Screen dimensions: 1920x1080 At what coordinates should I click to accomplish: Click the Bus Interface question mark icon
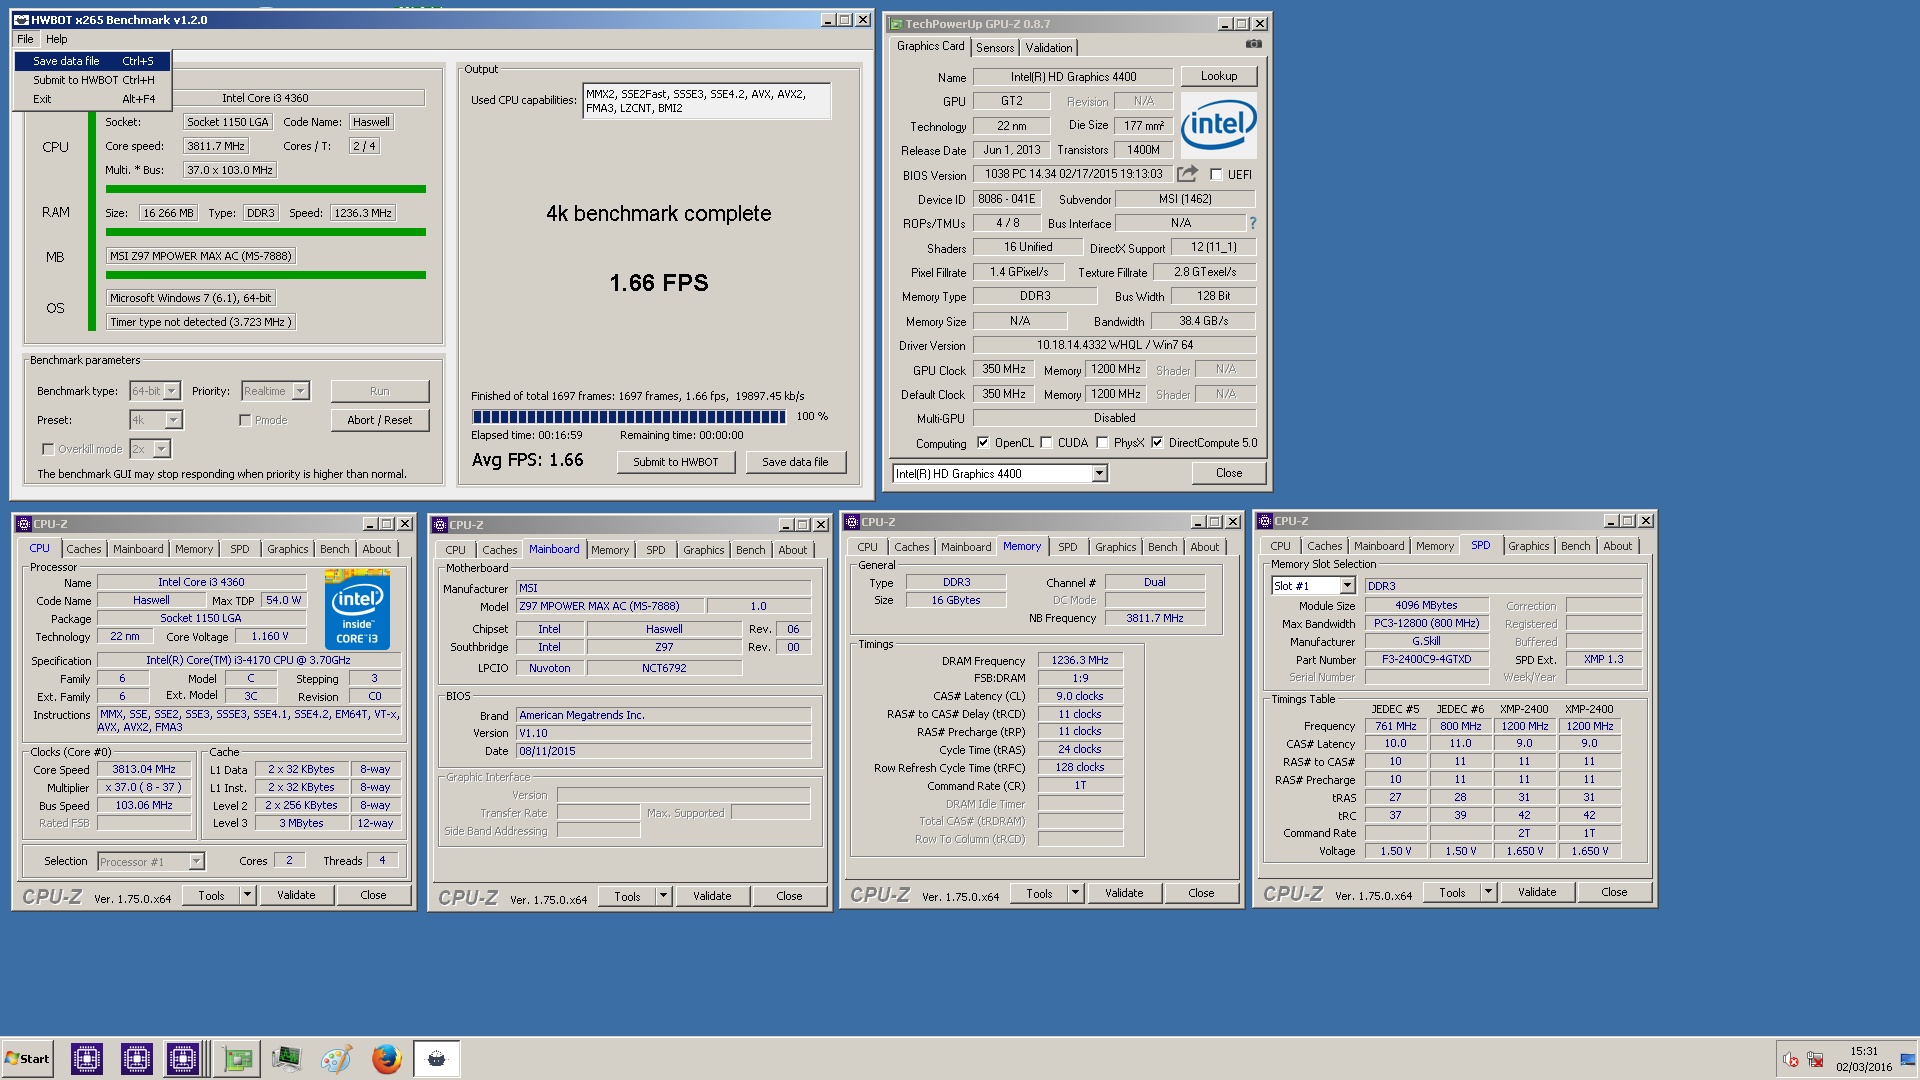coord(1252,223)
